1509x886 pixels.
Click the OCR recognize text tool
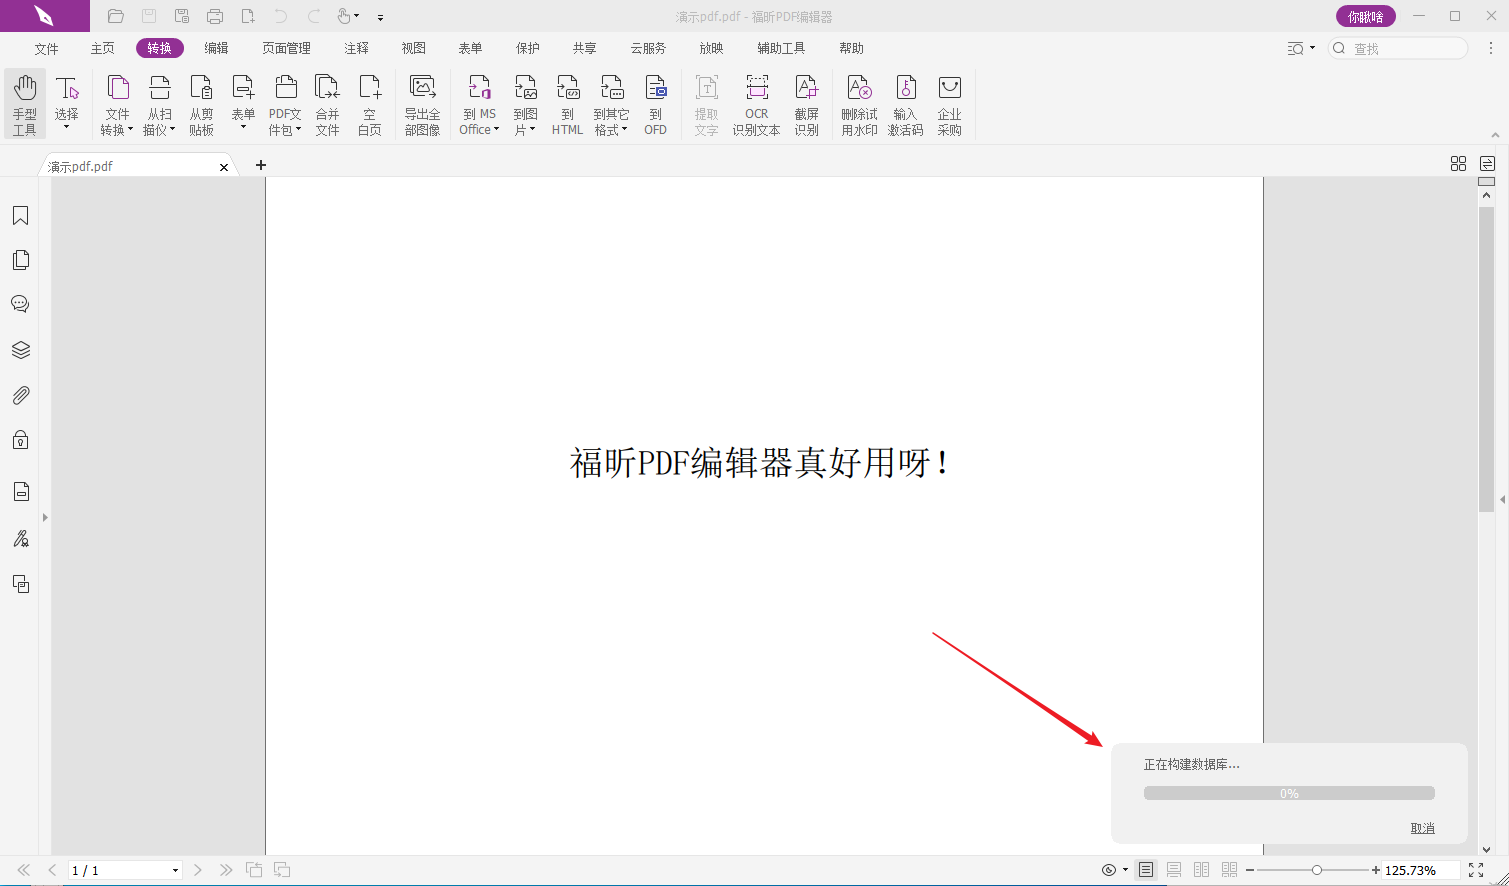click(756, 104)
